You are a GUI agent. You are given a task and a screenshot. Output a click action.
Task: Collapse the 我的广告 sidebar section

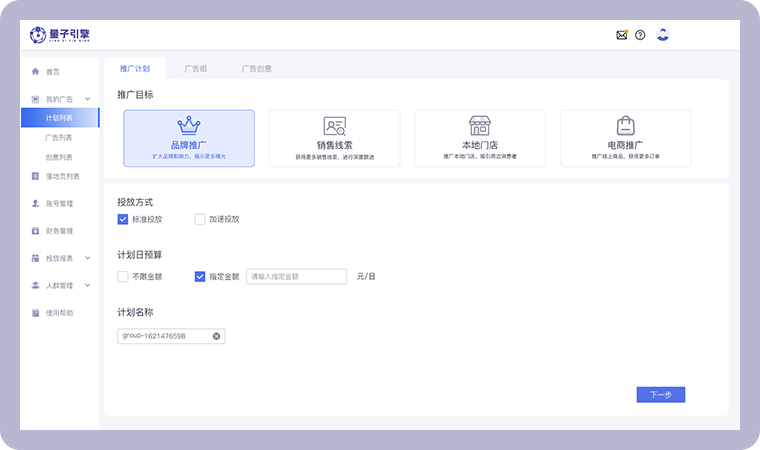pyautogui.click(x=88, y=99)
